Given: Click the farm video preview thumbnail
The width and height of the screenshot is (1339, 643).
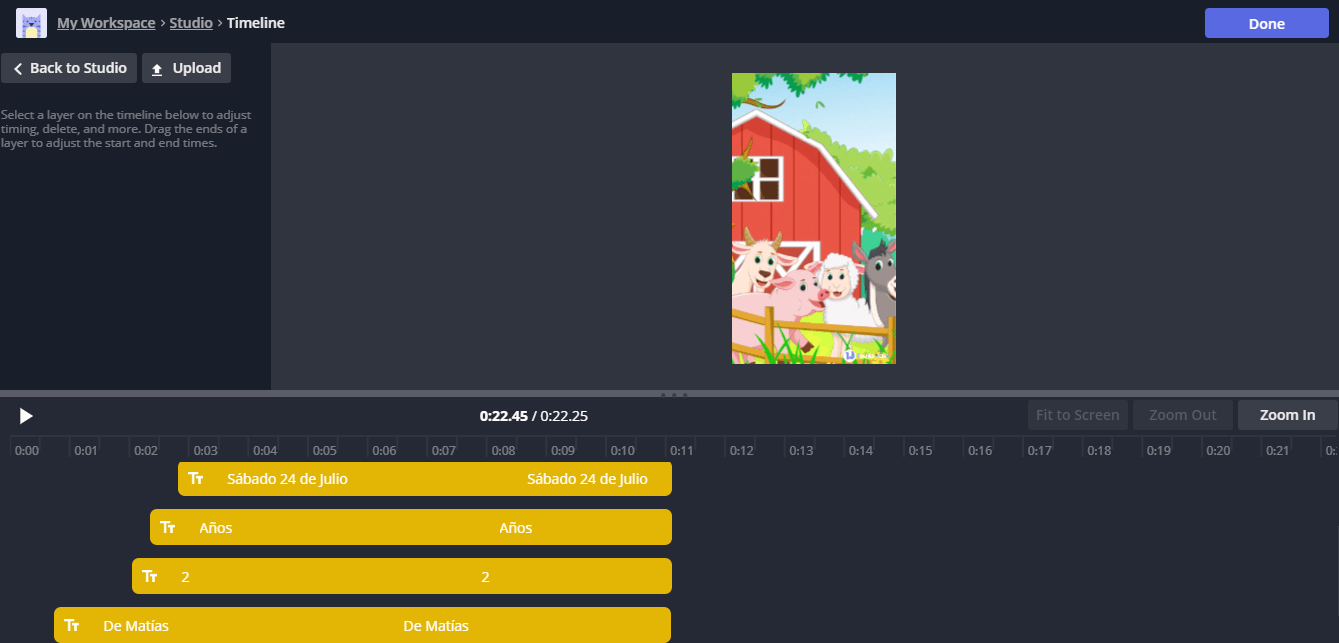Looking at the screenshot, I should coord(814,218).
